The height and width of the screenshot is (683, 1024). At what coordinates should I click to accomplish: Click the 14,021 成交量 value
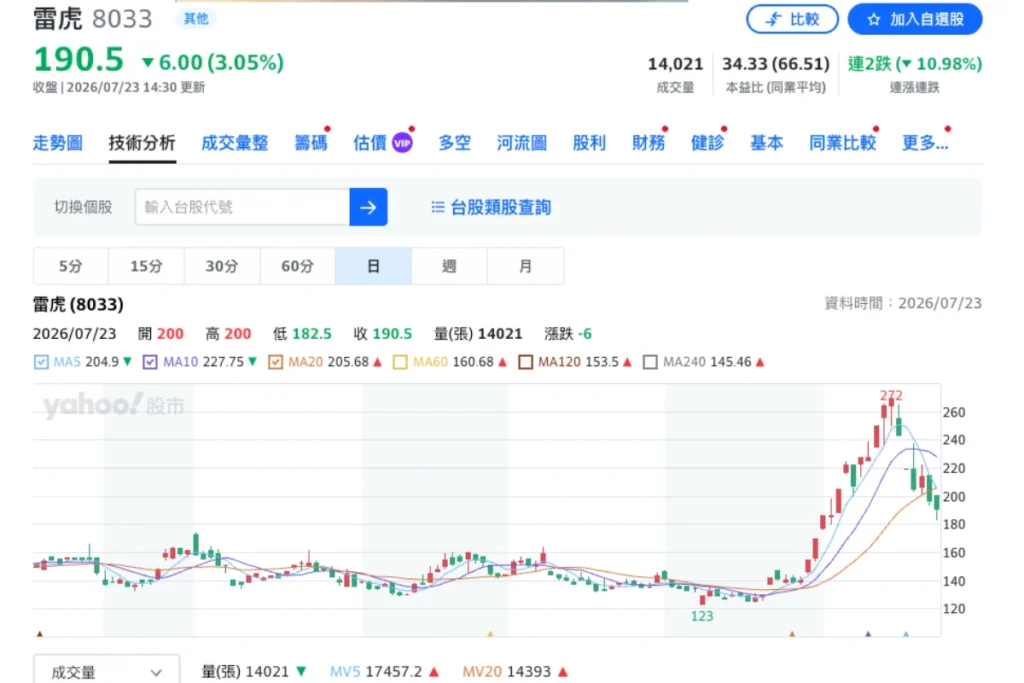click(675, 64)
